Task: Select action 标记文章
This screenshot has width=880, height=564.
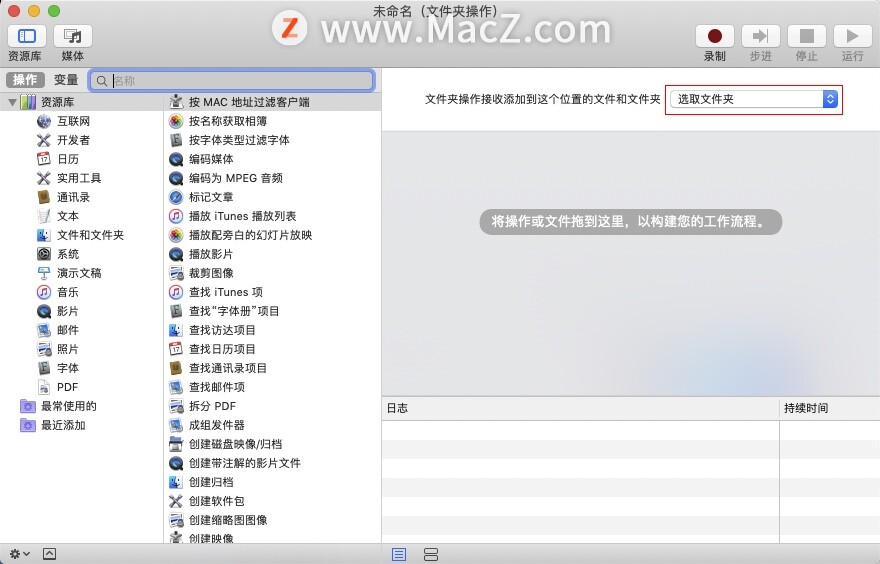Action: (274, 198)
